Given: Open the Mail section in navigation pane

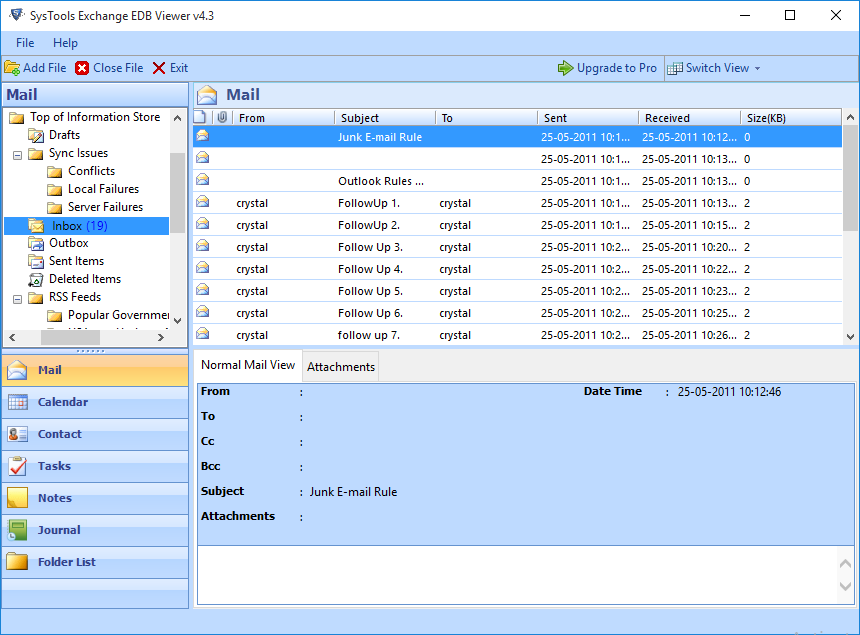Looking at the screenshot, I should pyautogui.click(x=95, y=370).
